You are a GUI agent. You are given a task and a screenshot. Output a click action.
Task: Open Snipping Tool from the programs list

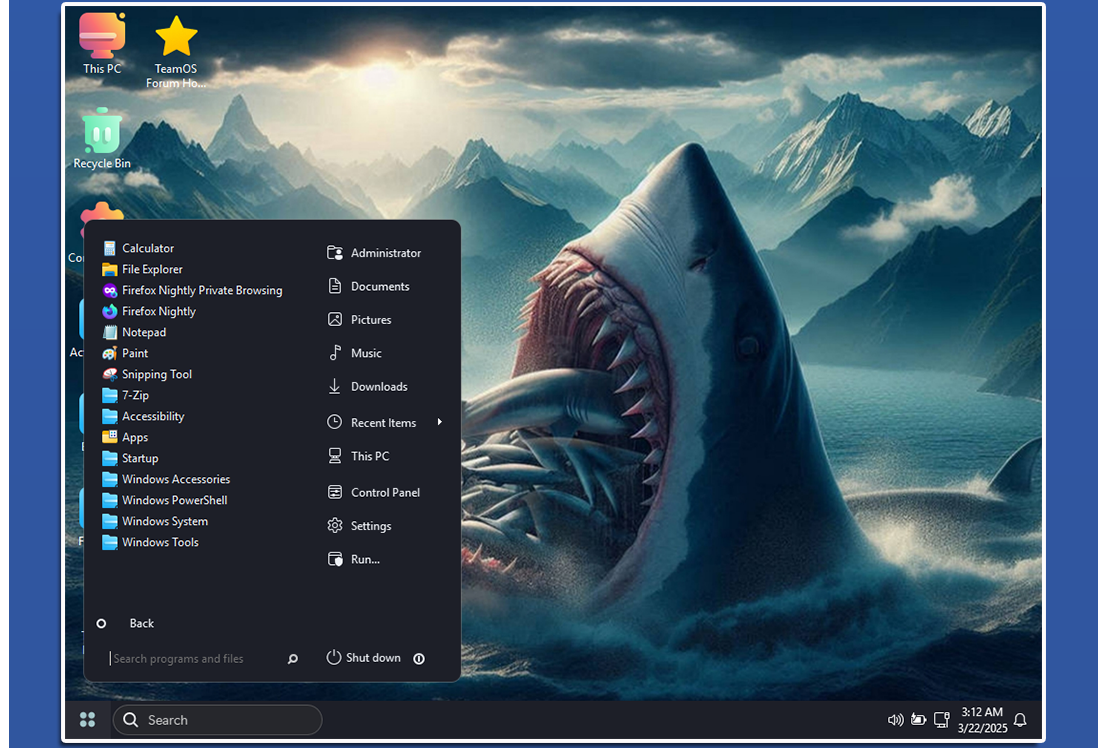point(147,375)
